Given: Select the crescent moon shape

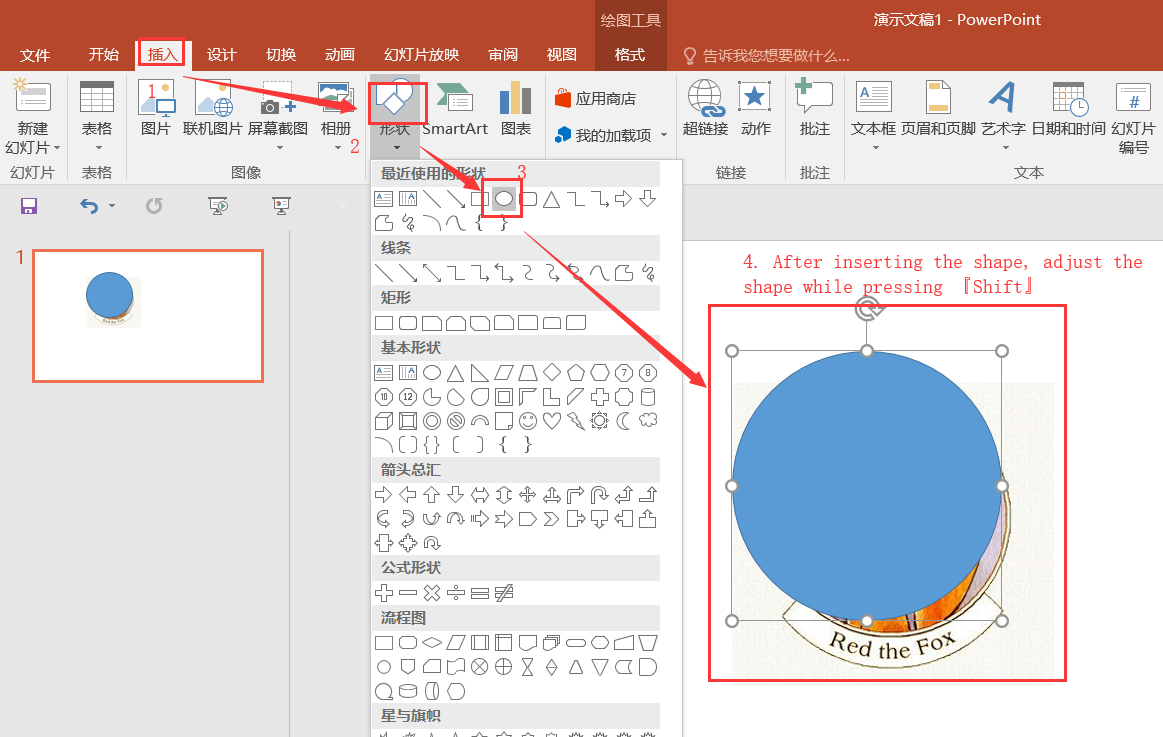Looking at the screenshot, I should [x=624, y=420].
